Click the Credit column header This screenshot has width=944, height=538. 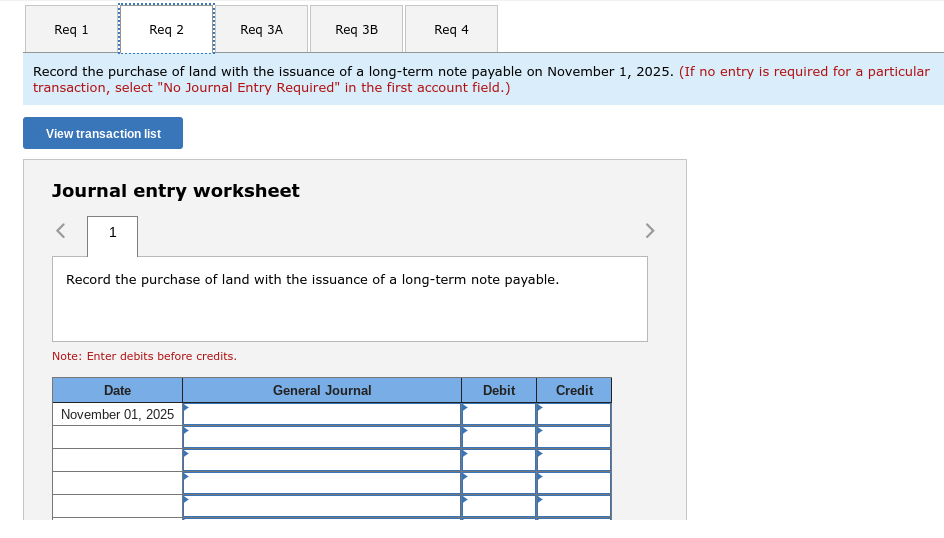click(574, 390)
